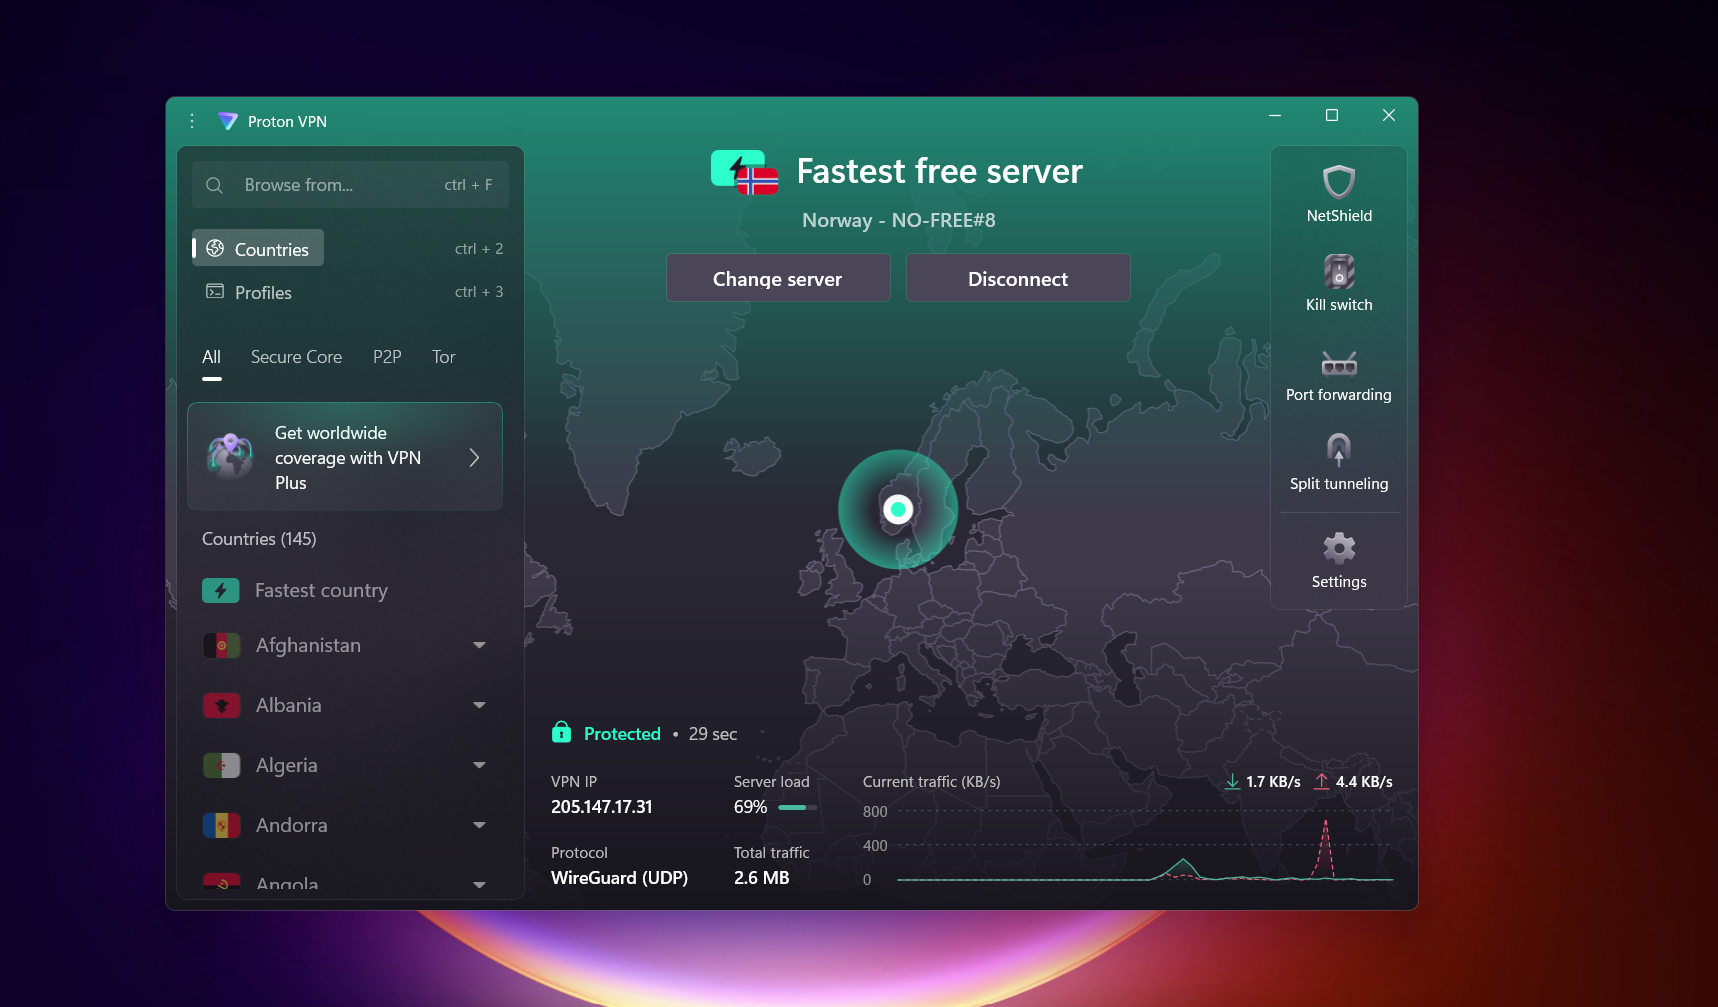1718x1007 pixels.
Task: Click the upload speed arrow icon
Action: [1322, 782]
